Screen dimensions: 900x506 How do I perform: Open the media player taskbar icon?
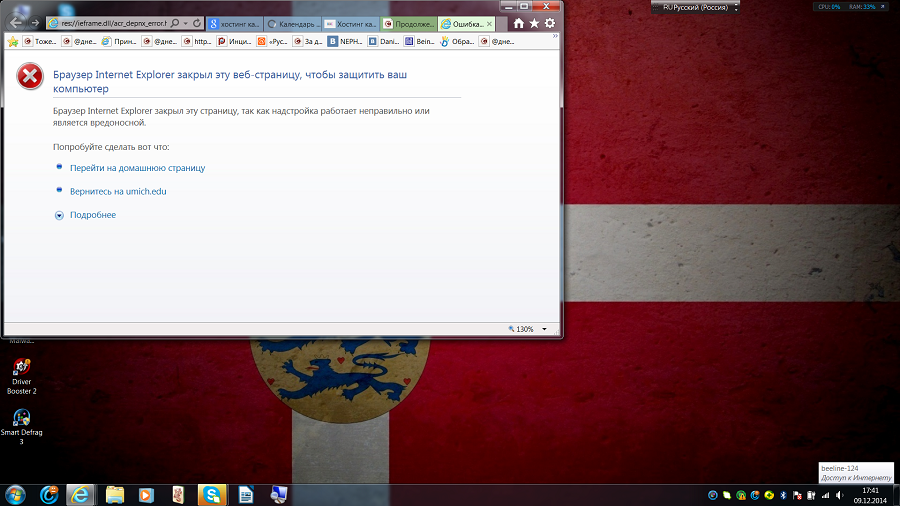pyautogui.click(x=146, y=495)
